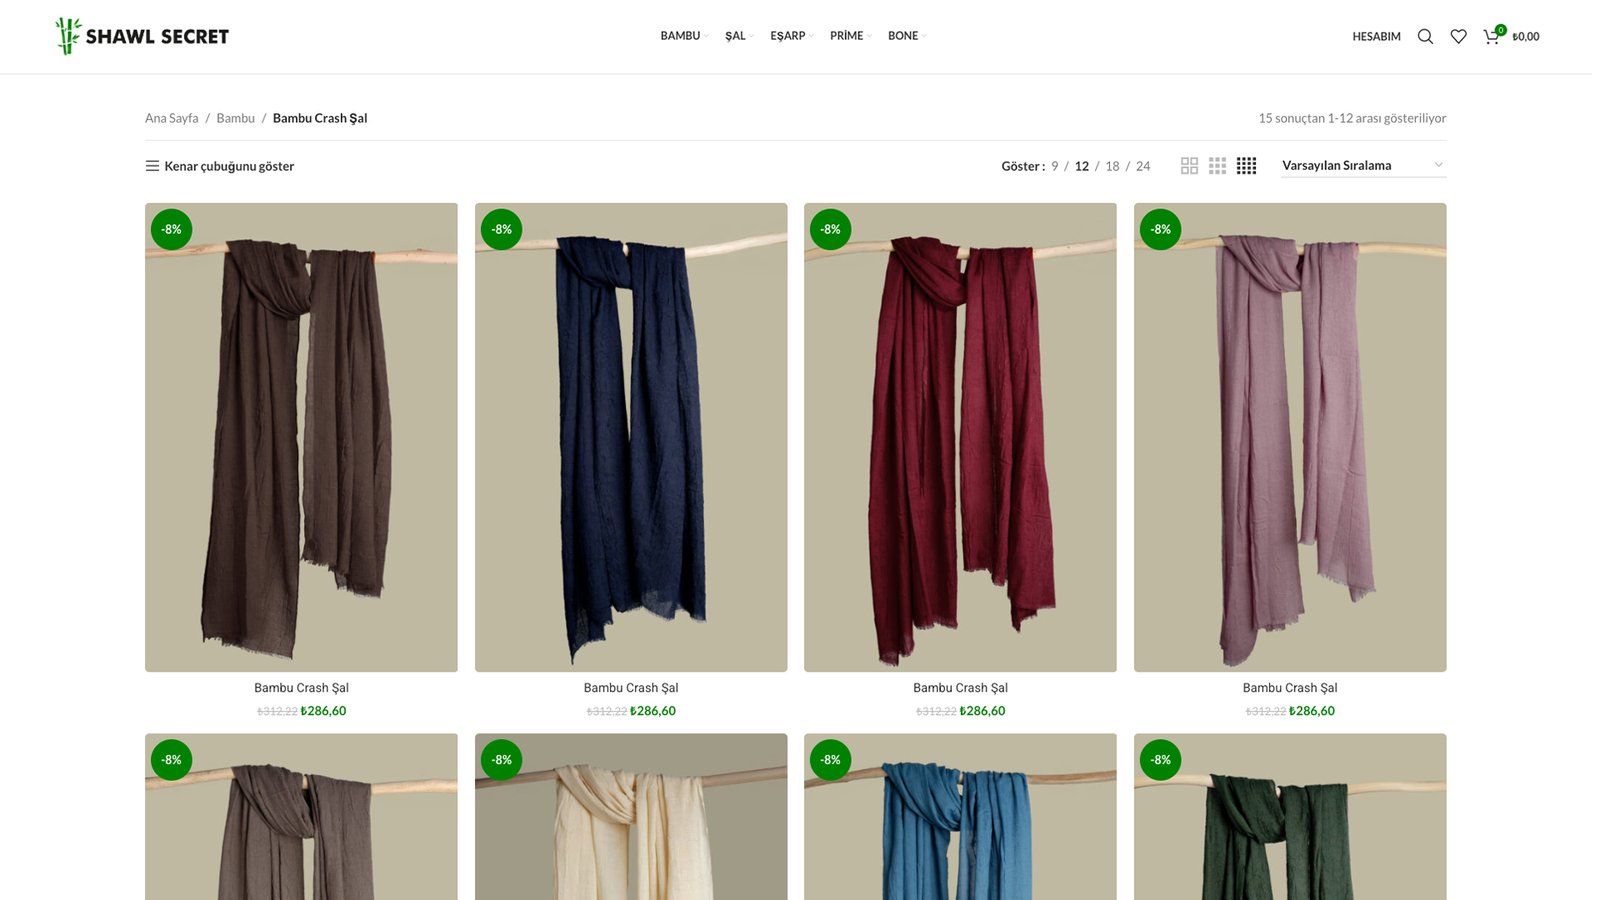The image size is (1600, 900).
Task: Switch to four-column grid view
Action: [x=1246, y=166]
